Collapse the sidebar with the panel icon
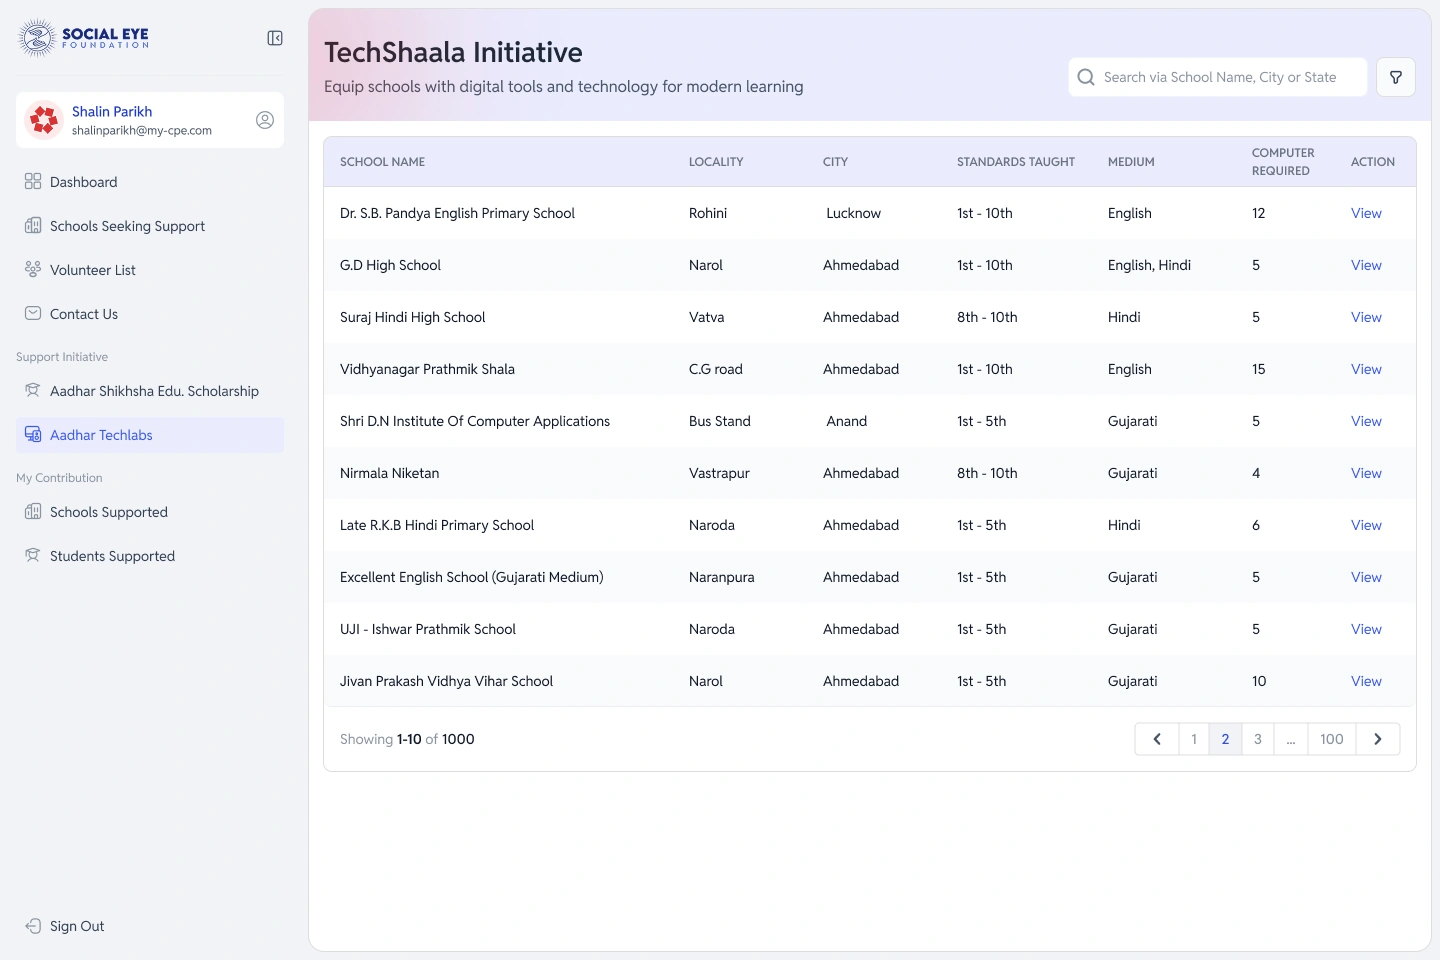The height and width of the screenshot is (960, 1440). [275, 38]
